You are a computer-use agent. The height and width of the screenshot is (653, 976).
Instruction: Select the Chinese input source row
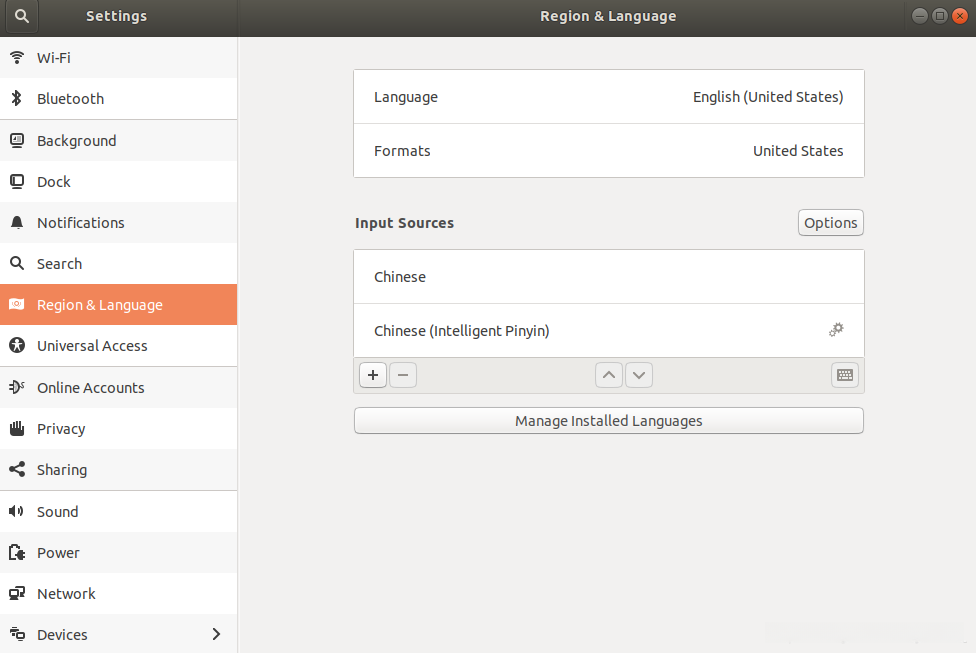pyautogui.click(x=608, y=277)
